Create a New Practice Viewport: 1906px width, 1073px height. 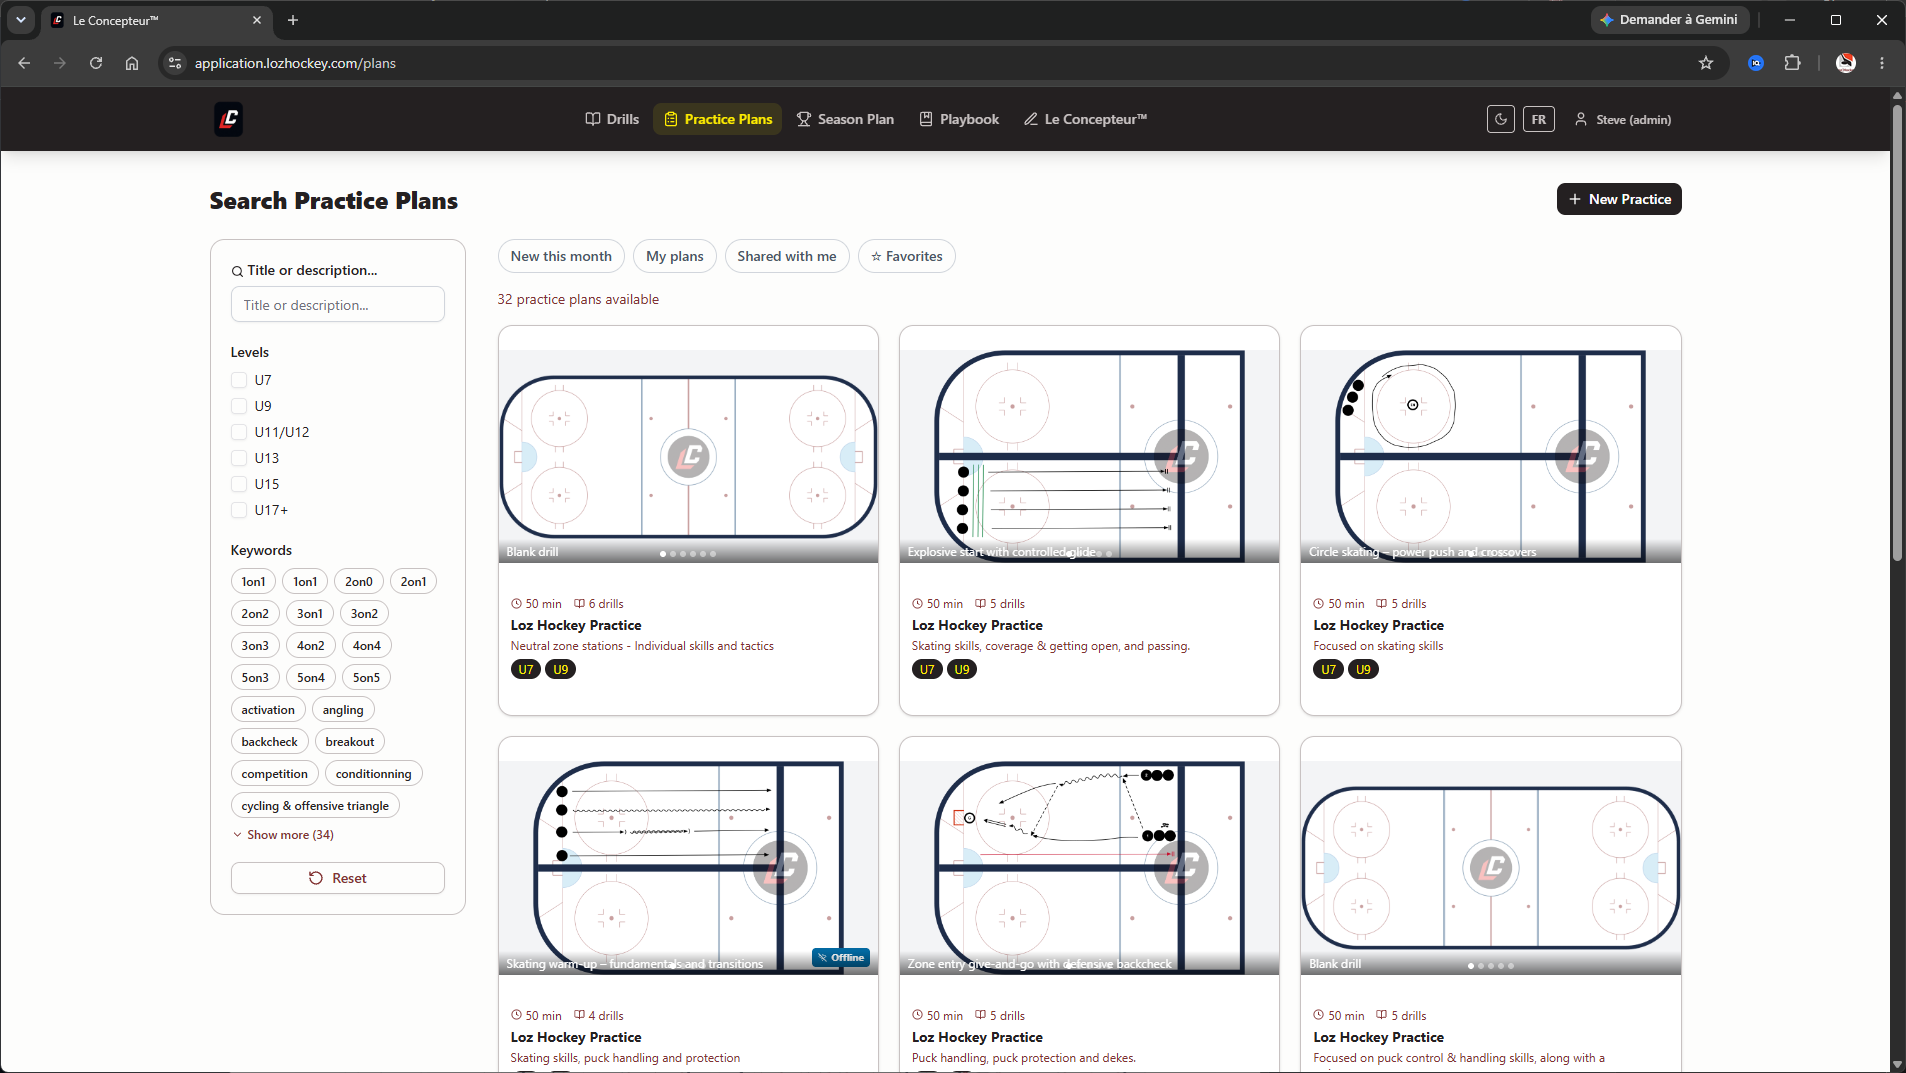[1619, 199]
